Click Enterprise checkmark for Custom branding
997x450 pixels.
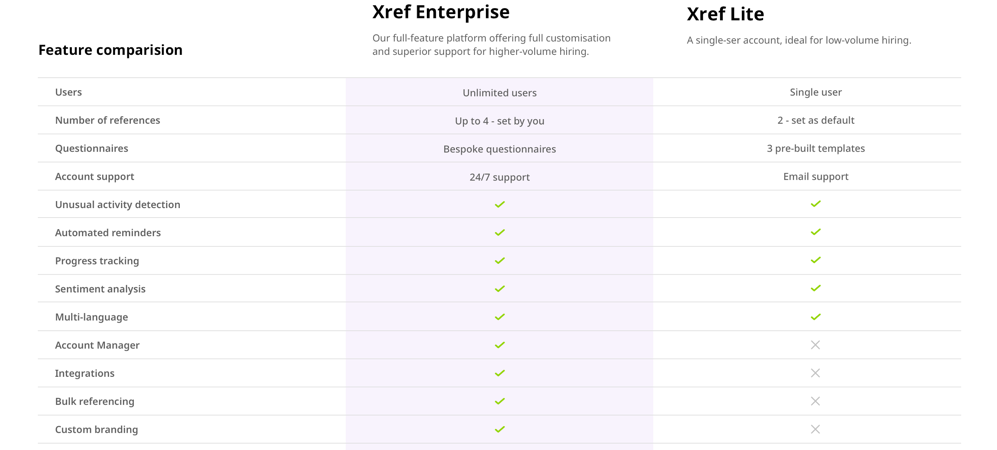point(500,429)
